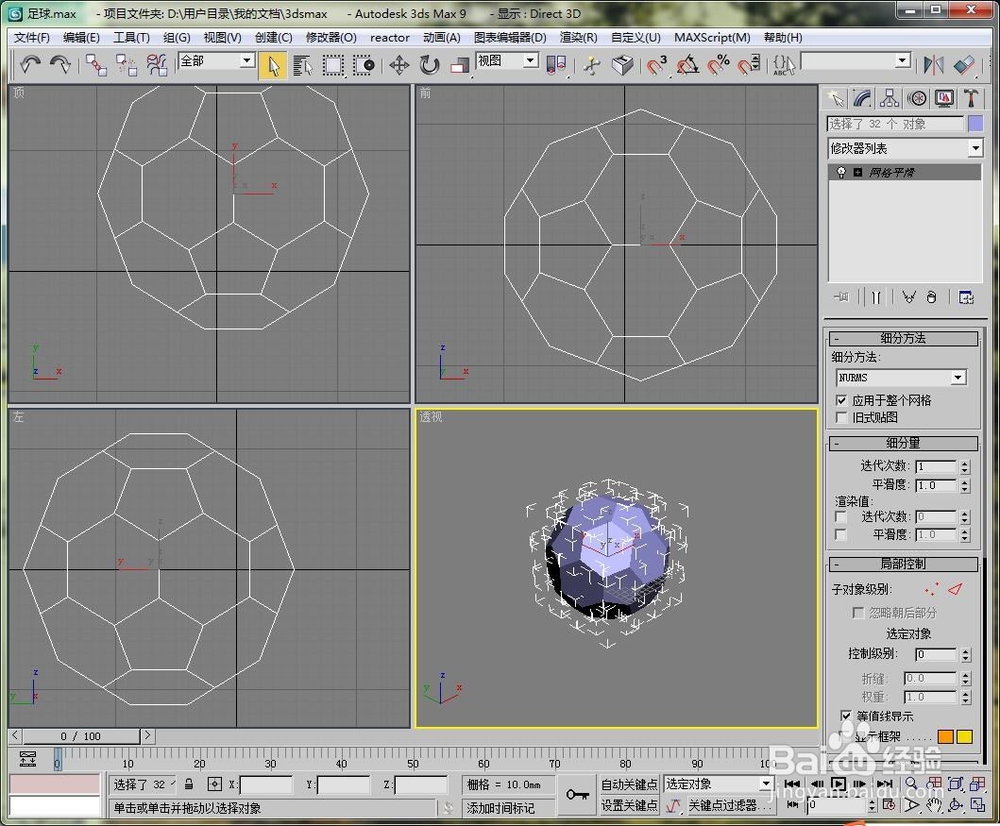Open the Edit Named Selection Sets tool
This screenshot has width=1000, height=826.
pyautogui.click(x=783, y=65)
